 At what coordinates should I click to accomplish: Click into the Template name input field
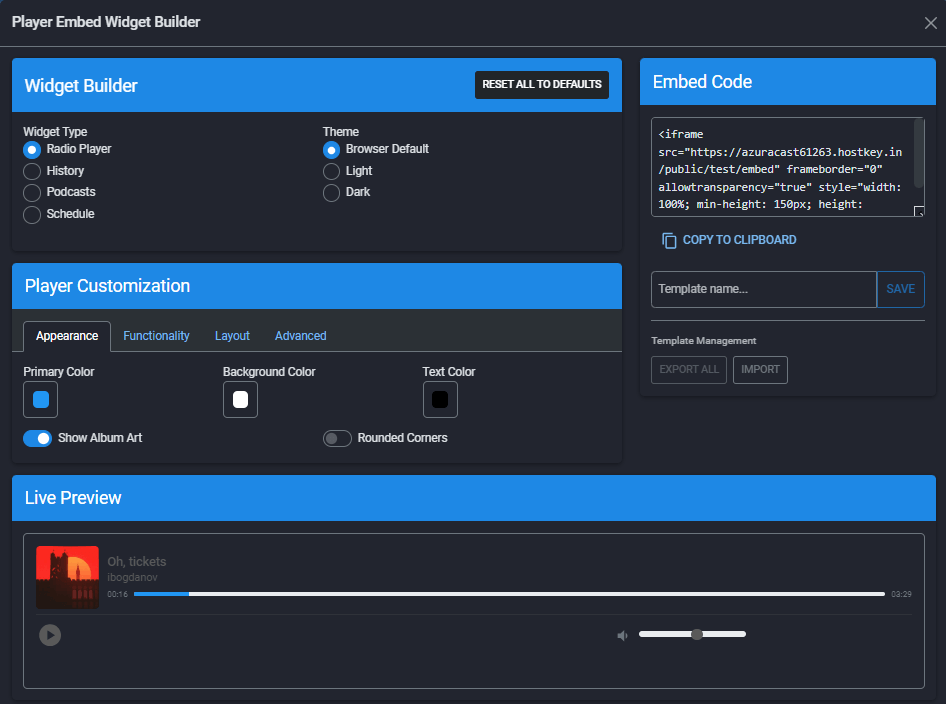(x=763, y=289)
